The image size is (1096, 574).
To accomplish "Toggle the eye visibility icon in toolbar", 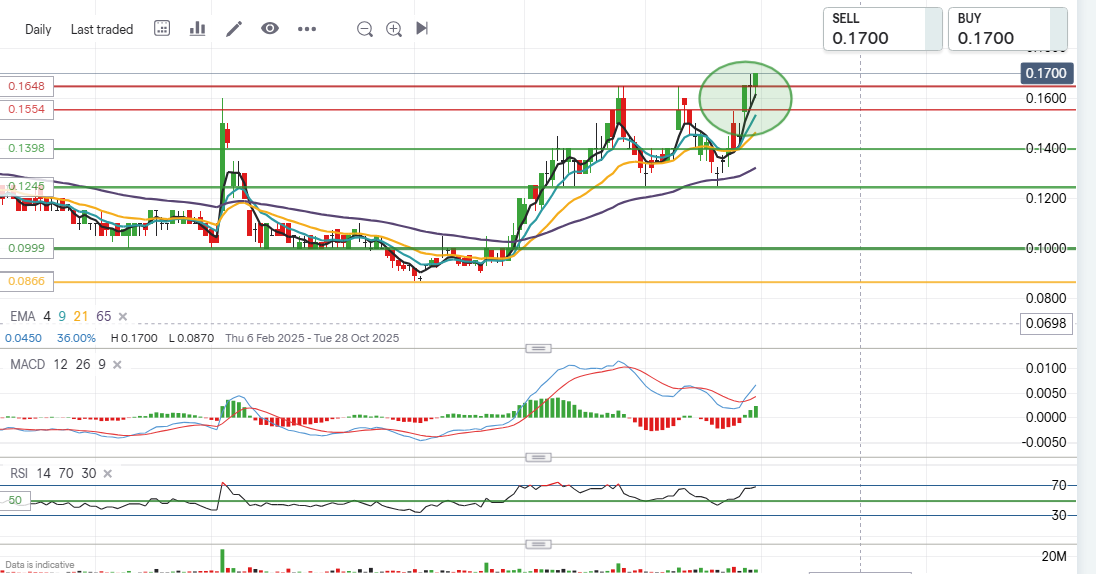I will click(270, 29).
